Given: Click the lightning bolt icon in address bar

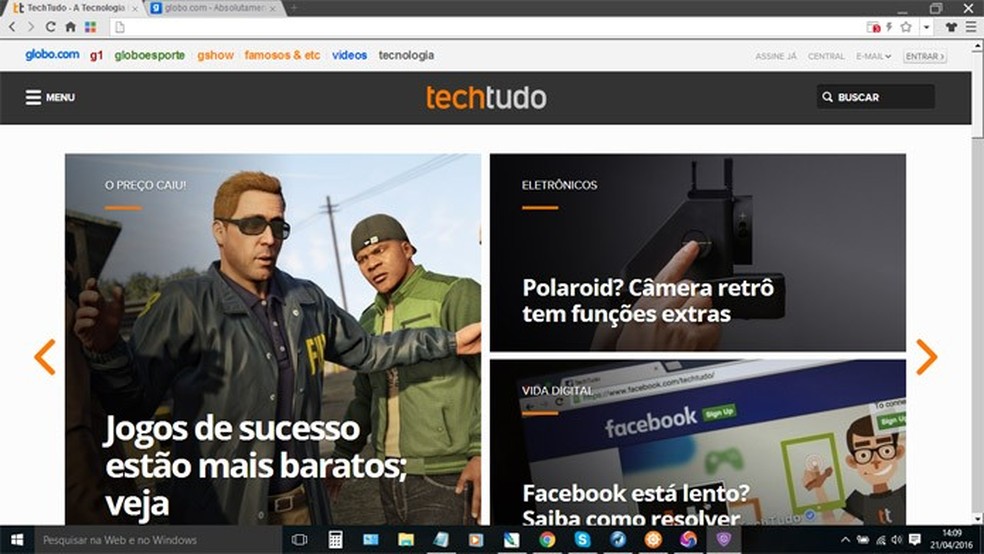Looking at the screenshot, I should [889, 27].
